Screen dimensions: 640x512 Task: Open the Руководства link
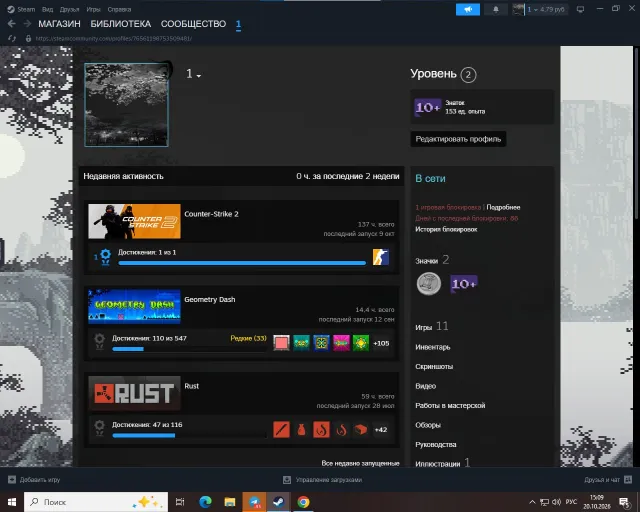coord(436,445)
